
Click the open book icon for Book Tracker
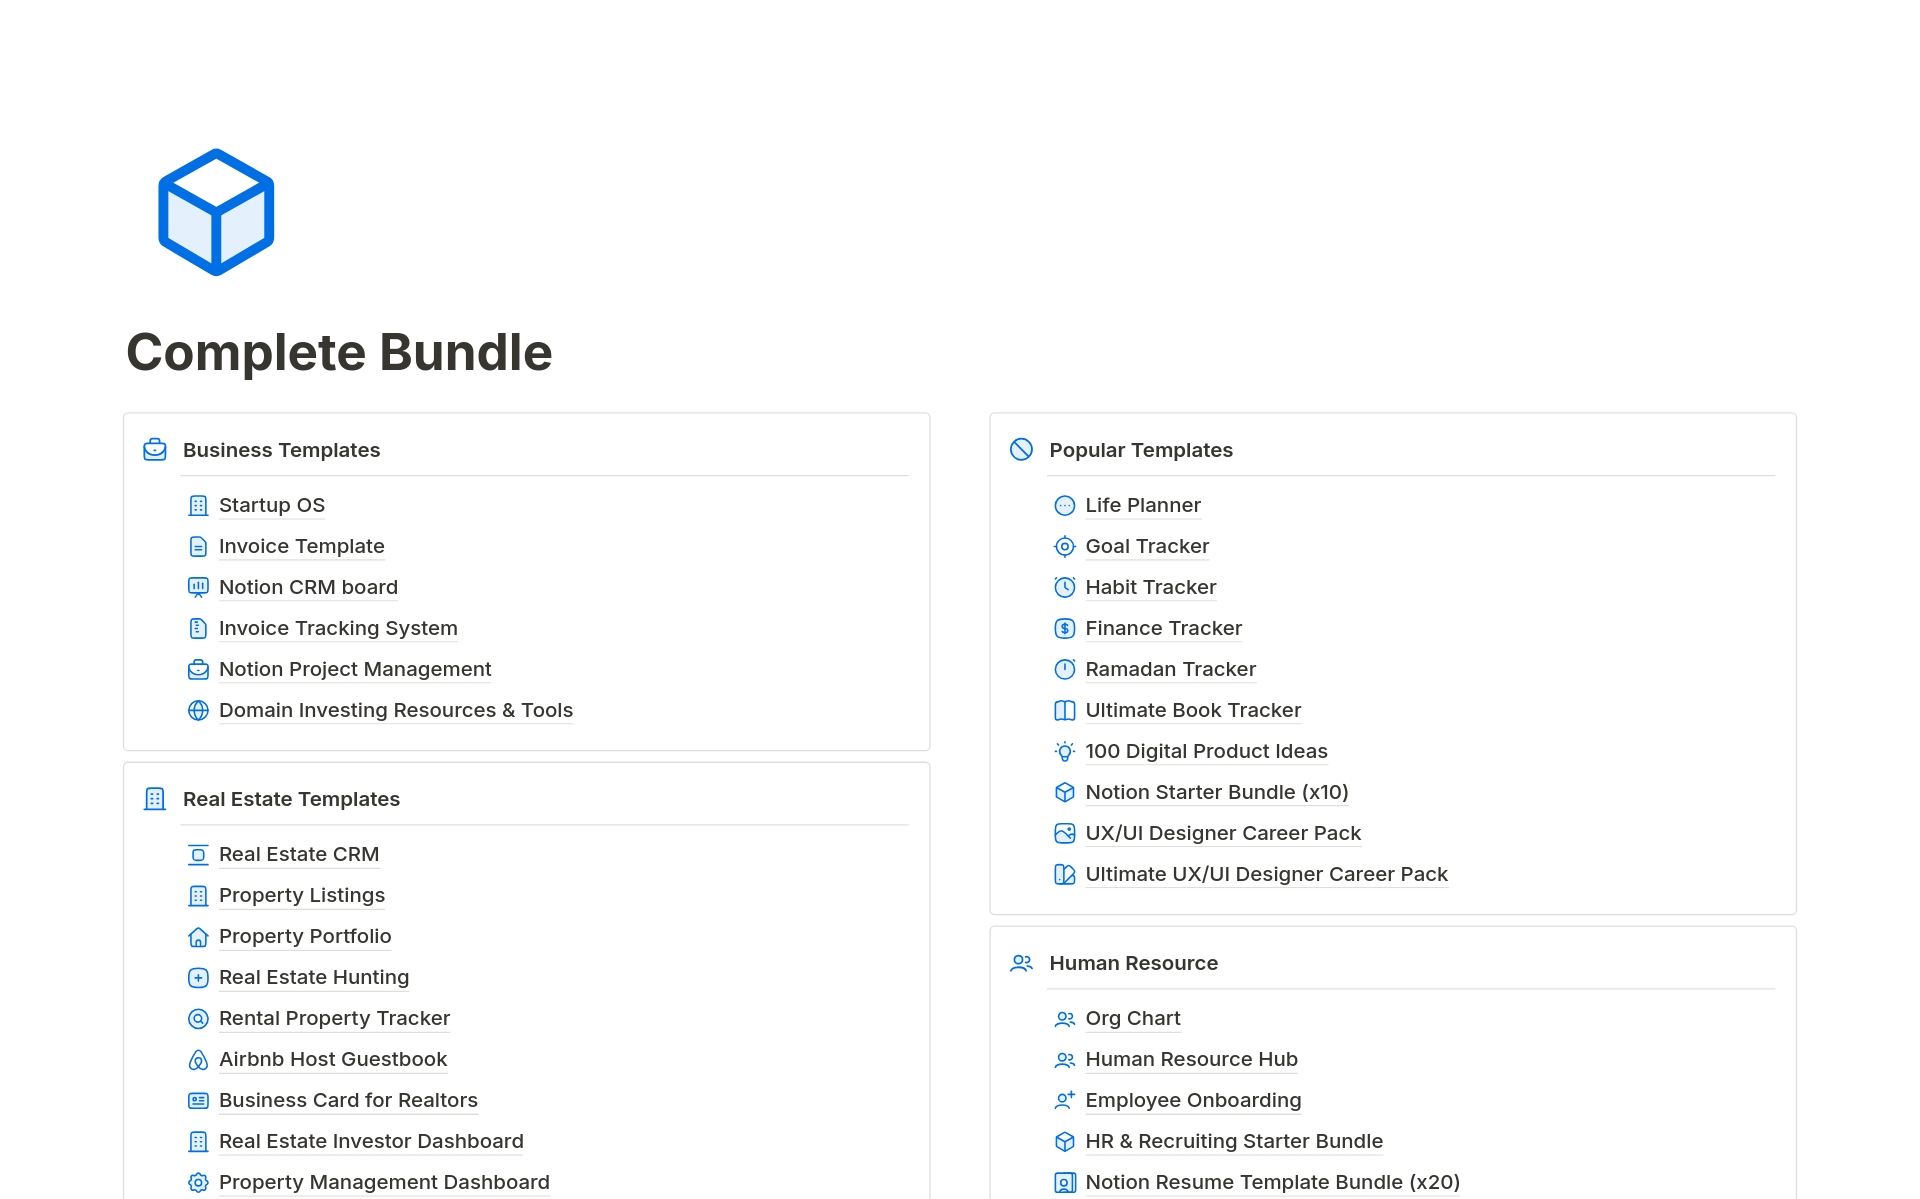tap(1064, 711)
